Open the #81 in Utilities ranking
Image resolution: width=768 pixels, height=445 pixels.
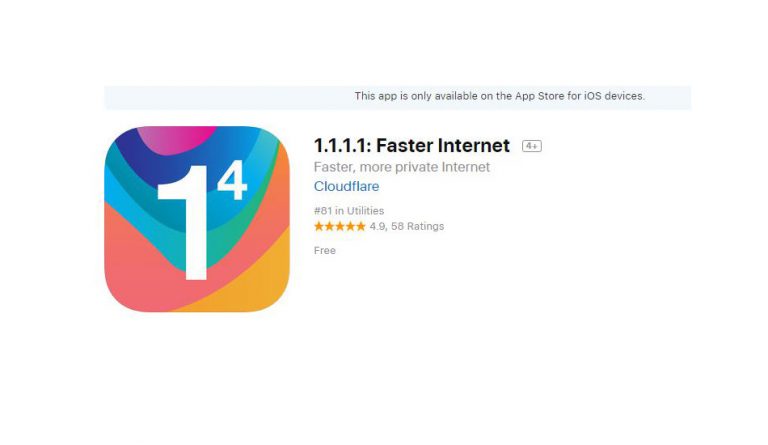click(x=349, y=211)
